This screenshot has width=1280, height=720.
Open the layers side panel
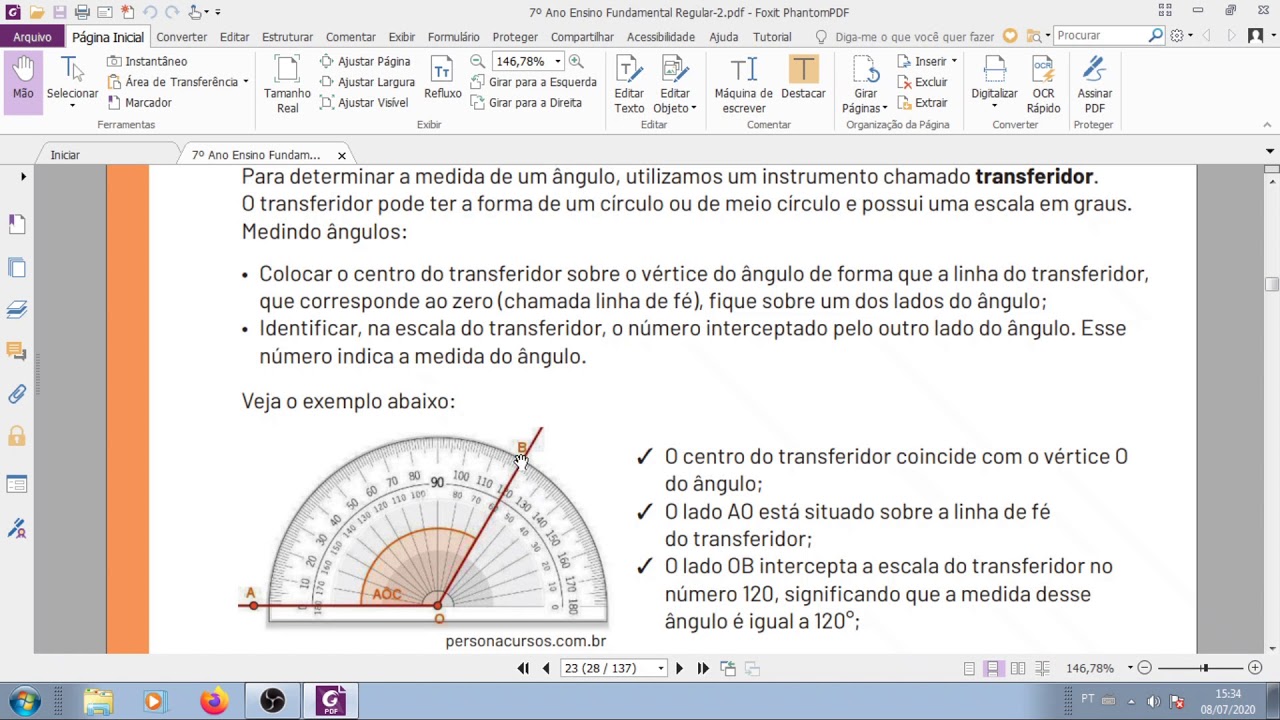(x=17, y=309)
